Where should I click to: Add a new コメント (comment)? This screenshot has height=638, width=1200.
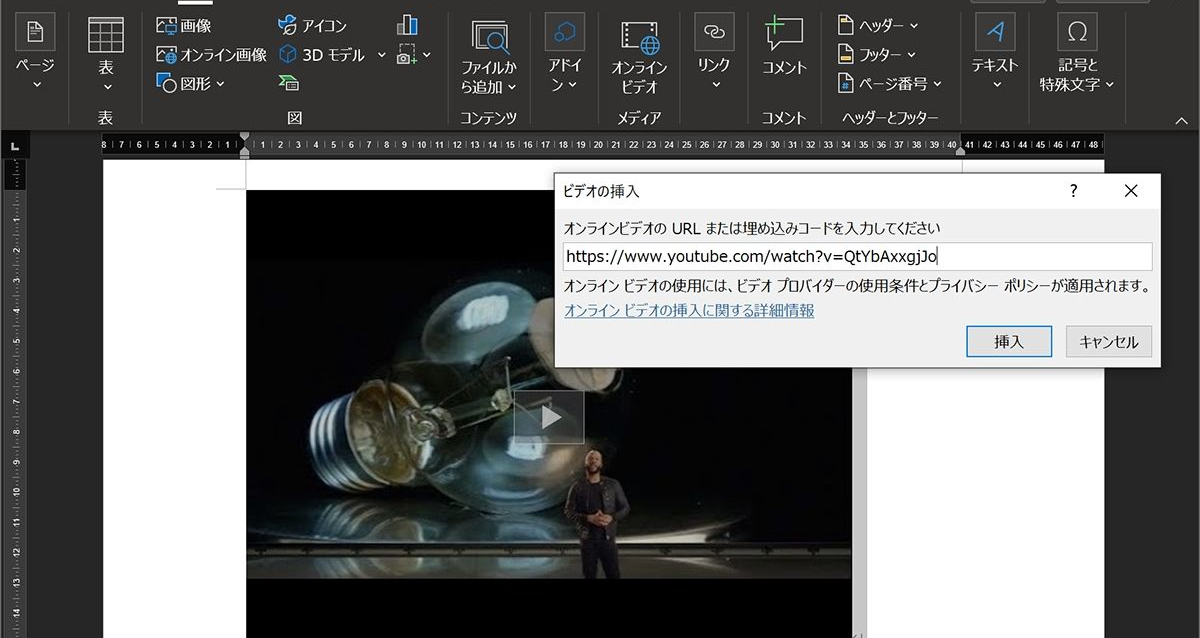pyautogui.click(x=784, y=45)
